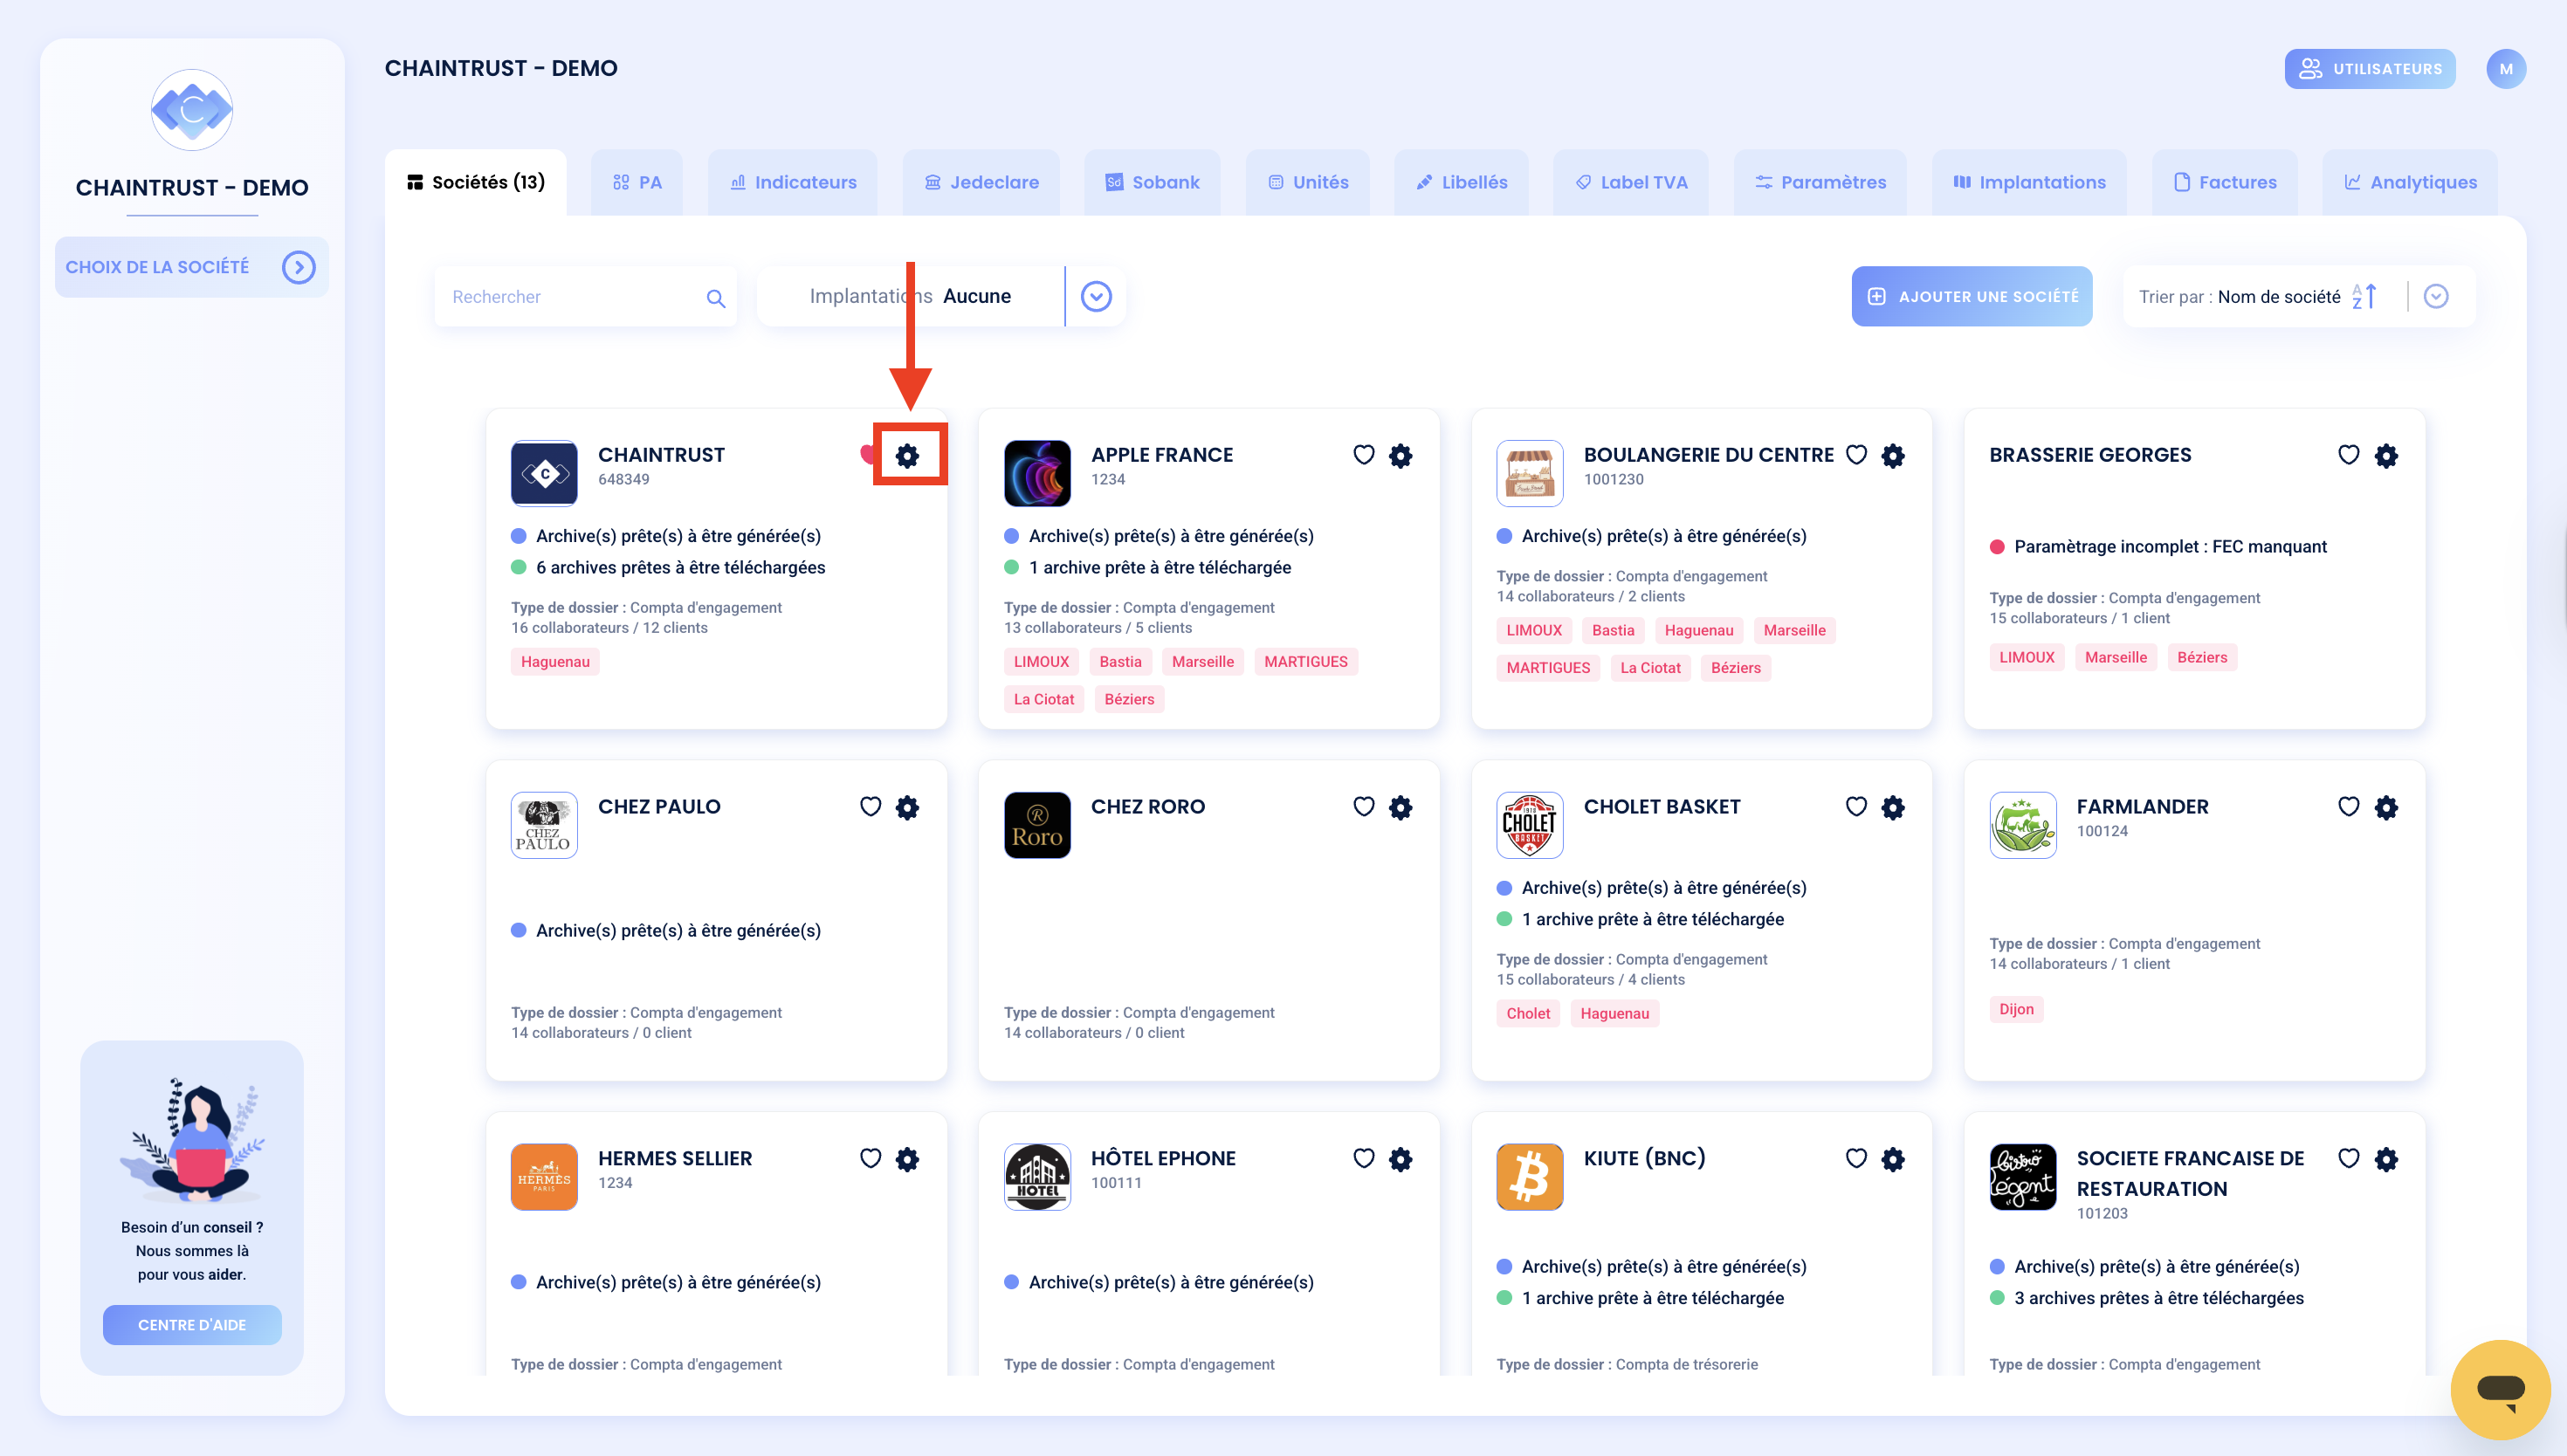The image size is (2567, 1456).
Task: Expand the Trier par sort dropdown
Action: 2436,296
